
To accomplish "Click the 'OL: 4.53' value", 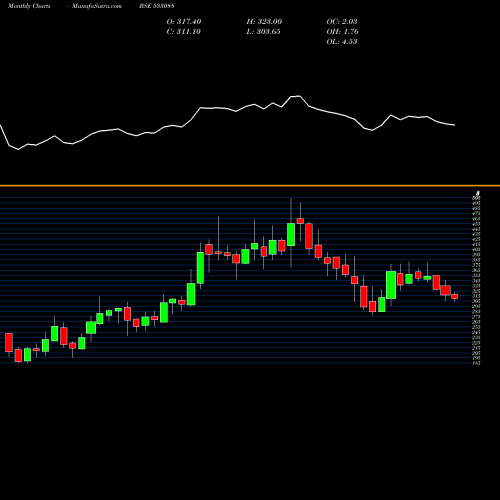I will pyautogui.click(x=342, y=42).
